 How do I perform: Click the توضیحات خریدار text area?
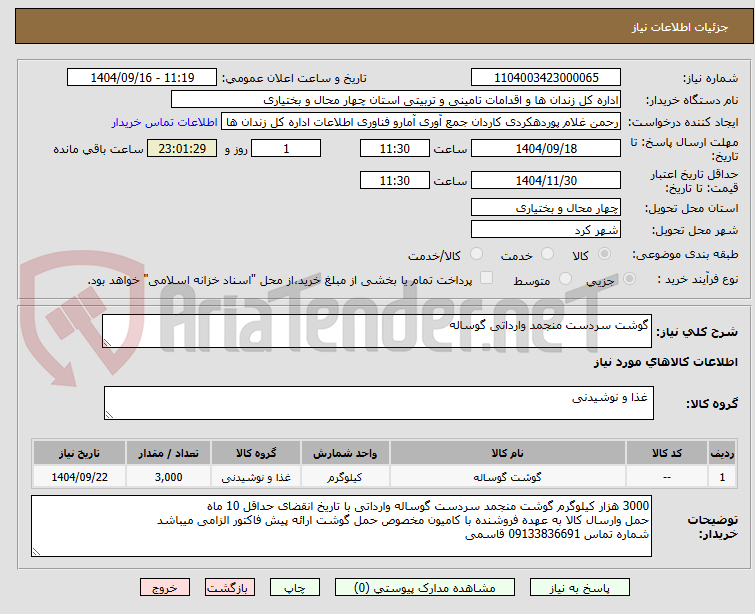341,526
